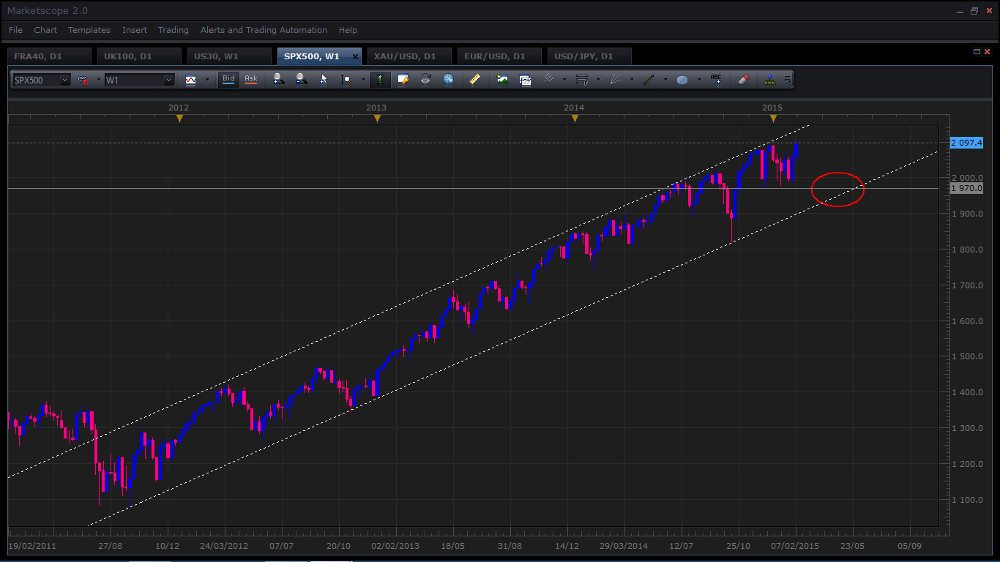The height and width of the screenshot is (562, 1000).
Task: Open the Chart menu
Action: click(45, 30)
